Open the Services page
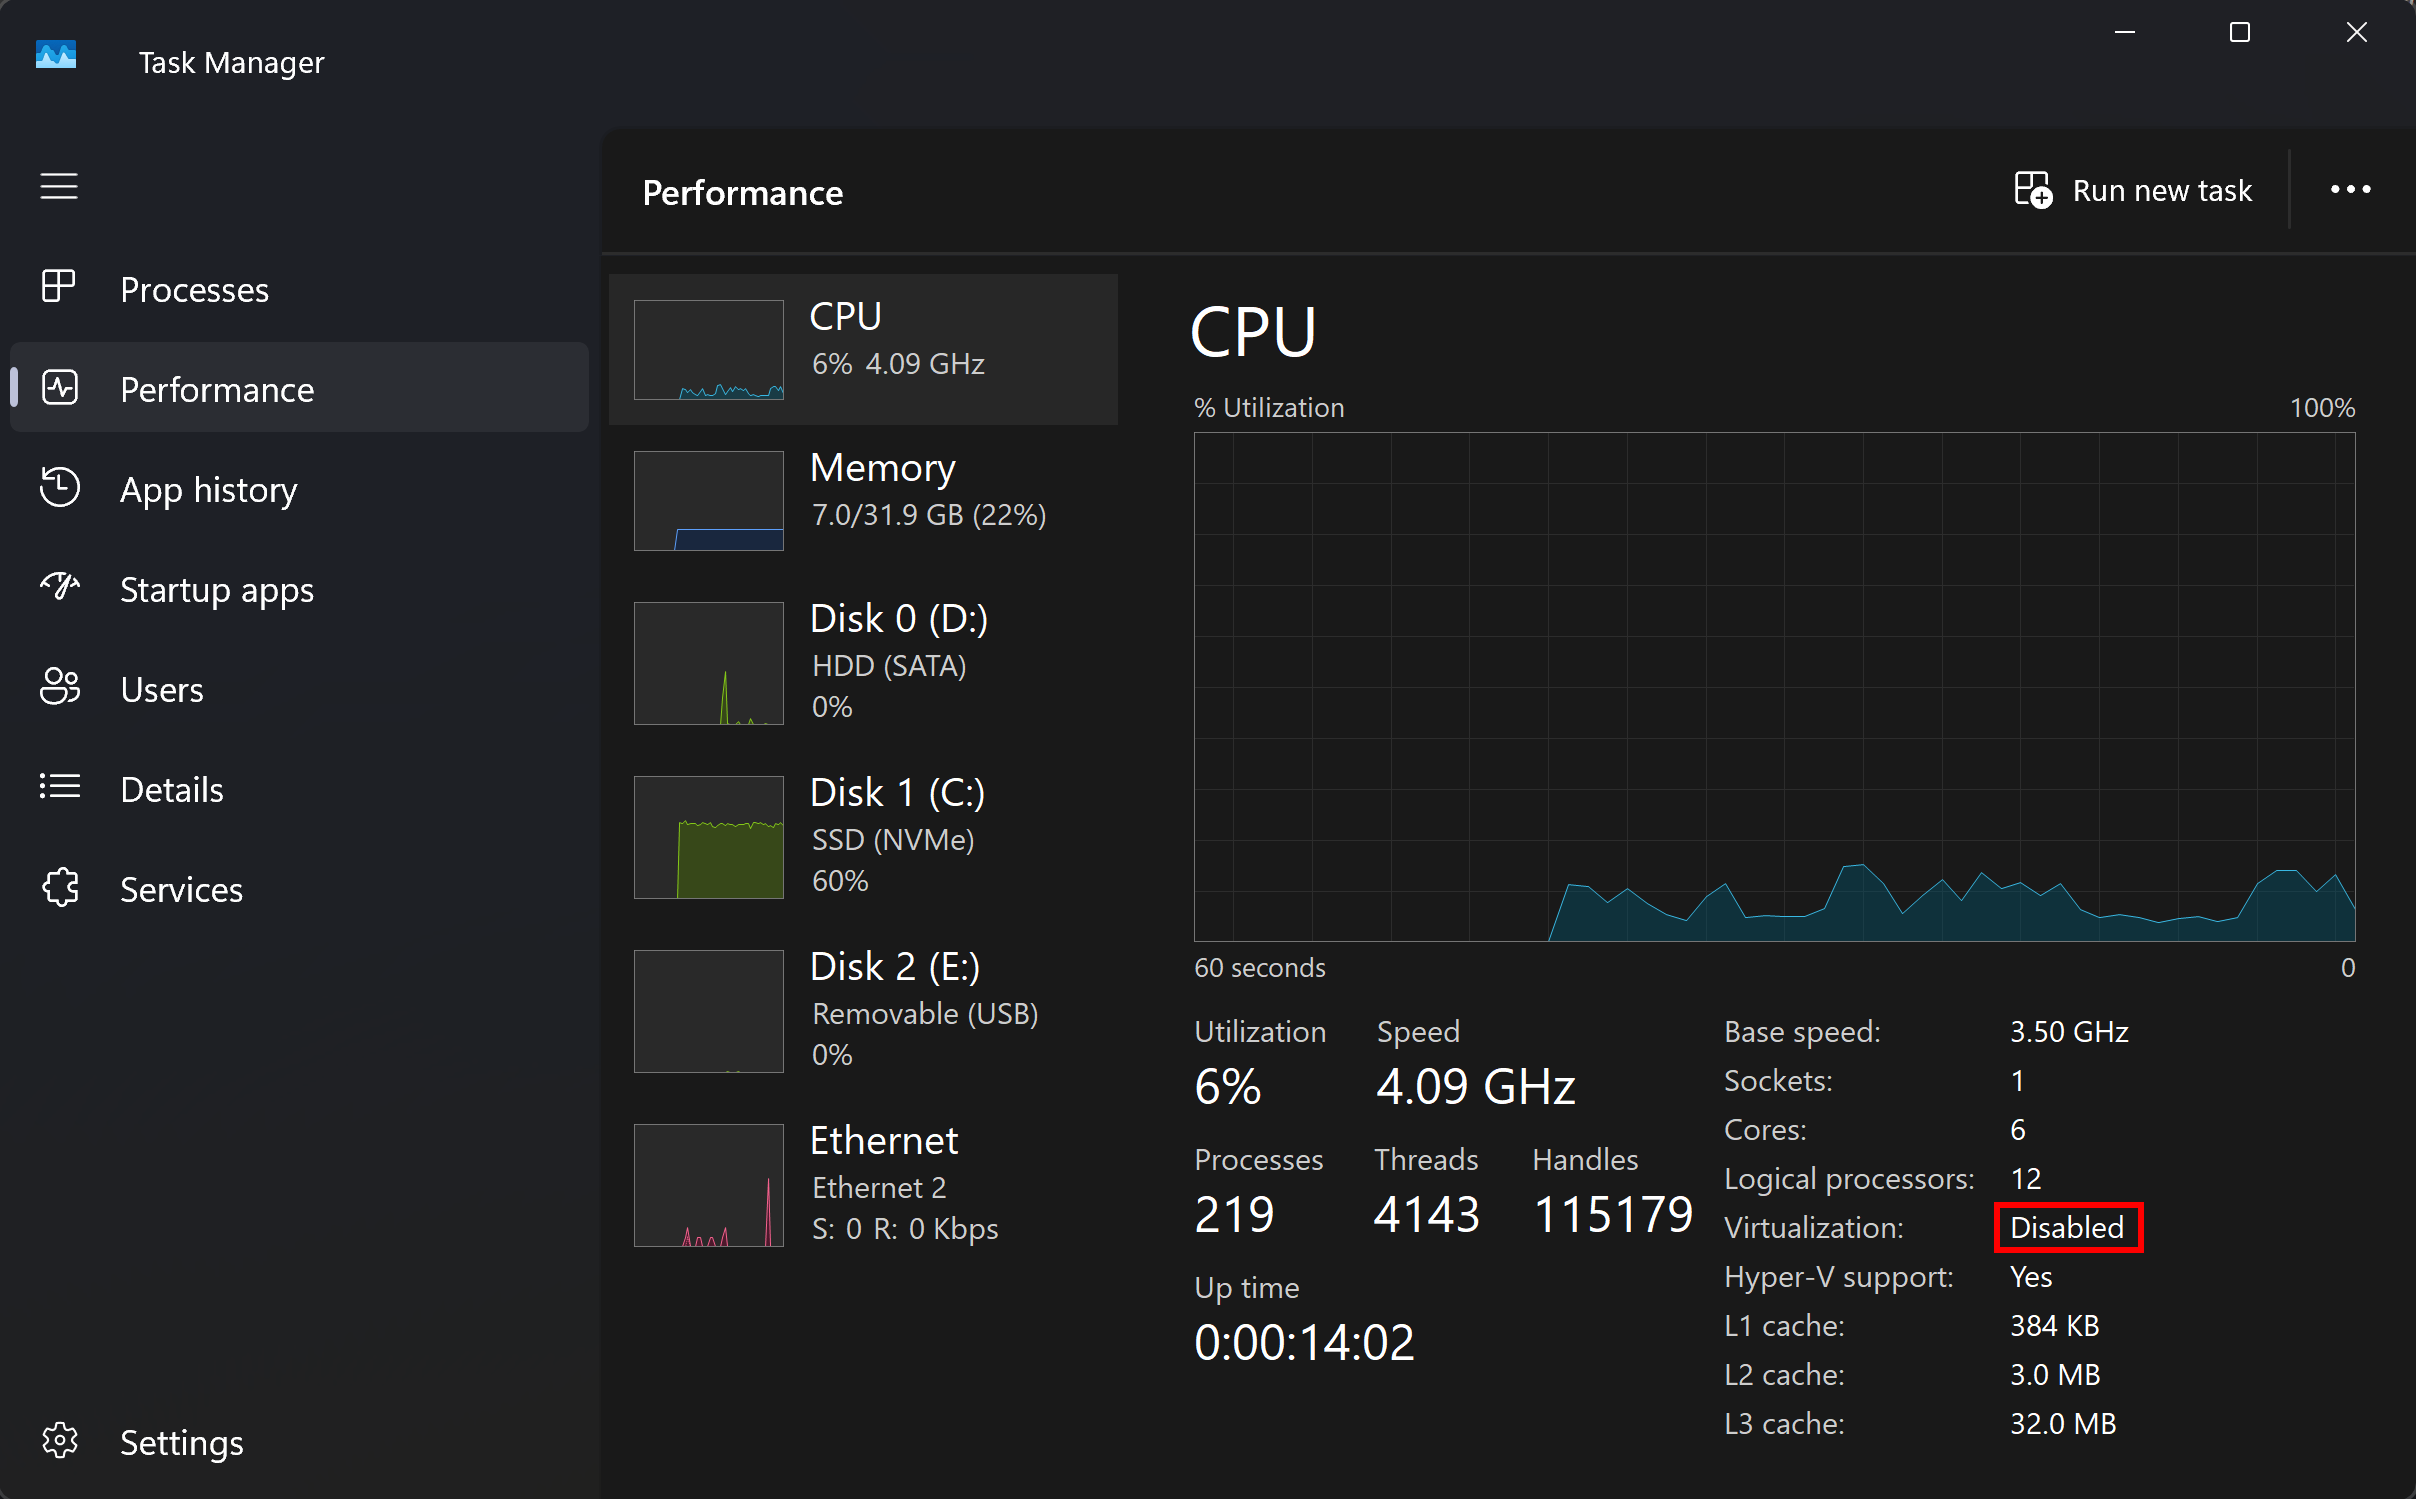The width and height of the screenshot is (2416, 1499). point(182,890)
